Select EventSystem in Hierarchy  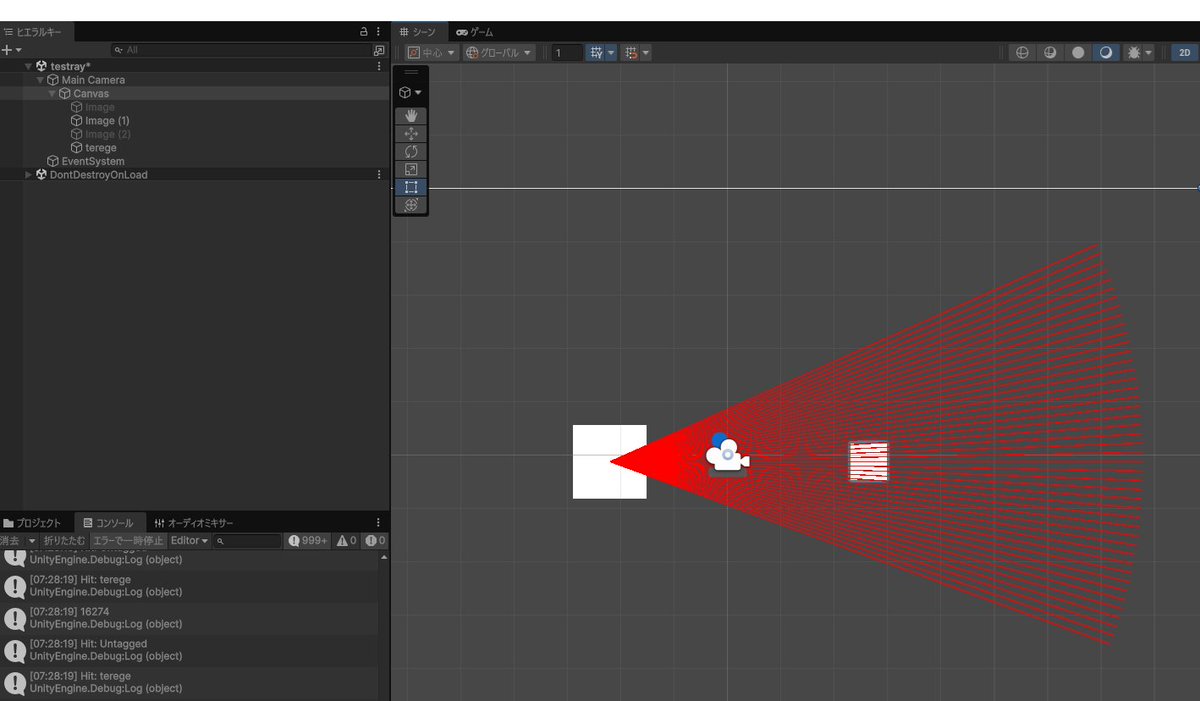pyautogui.click(x=93, y=161)
